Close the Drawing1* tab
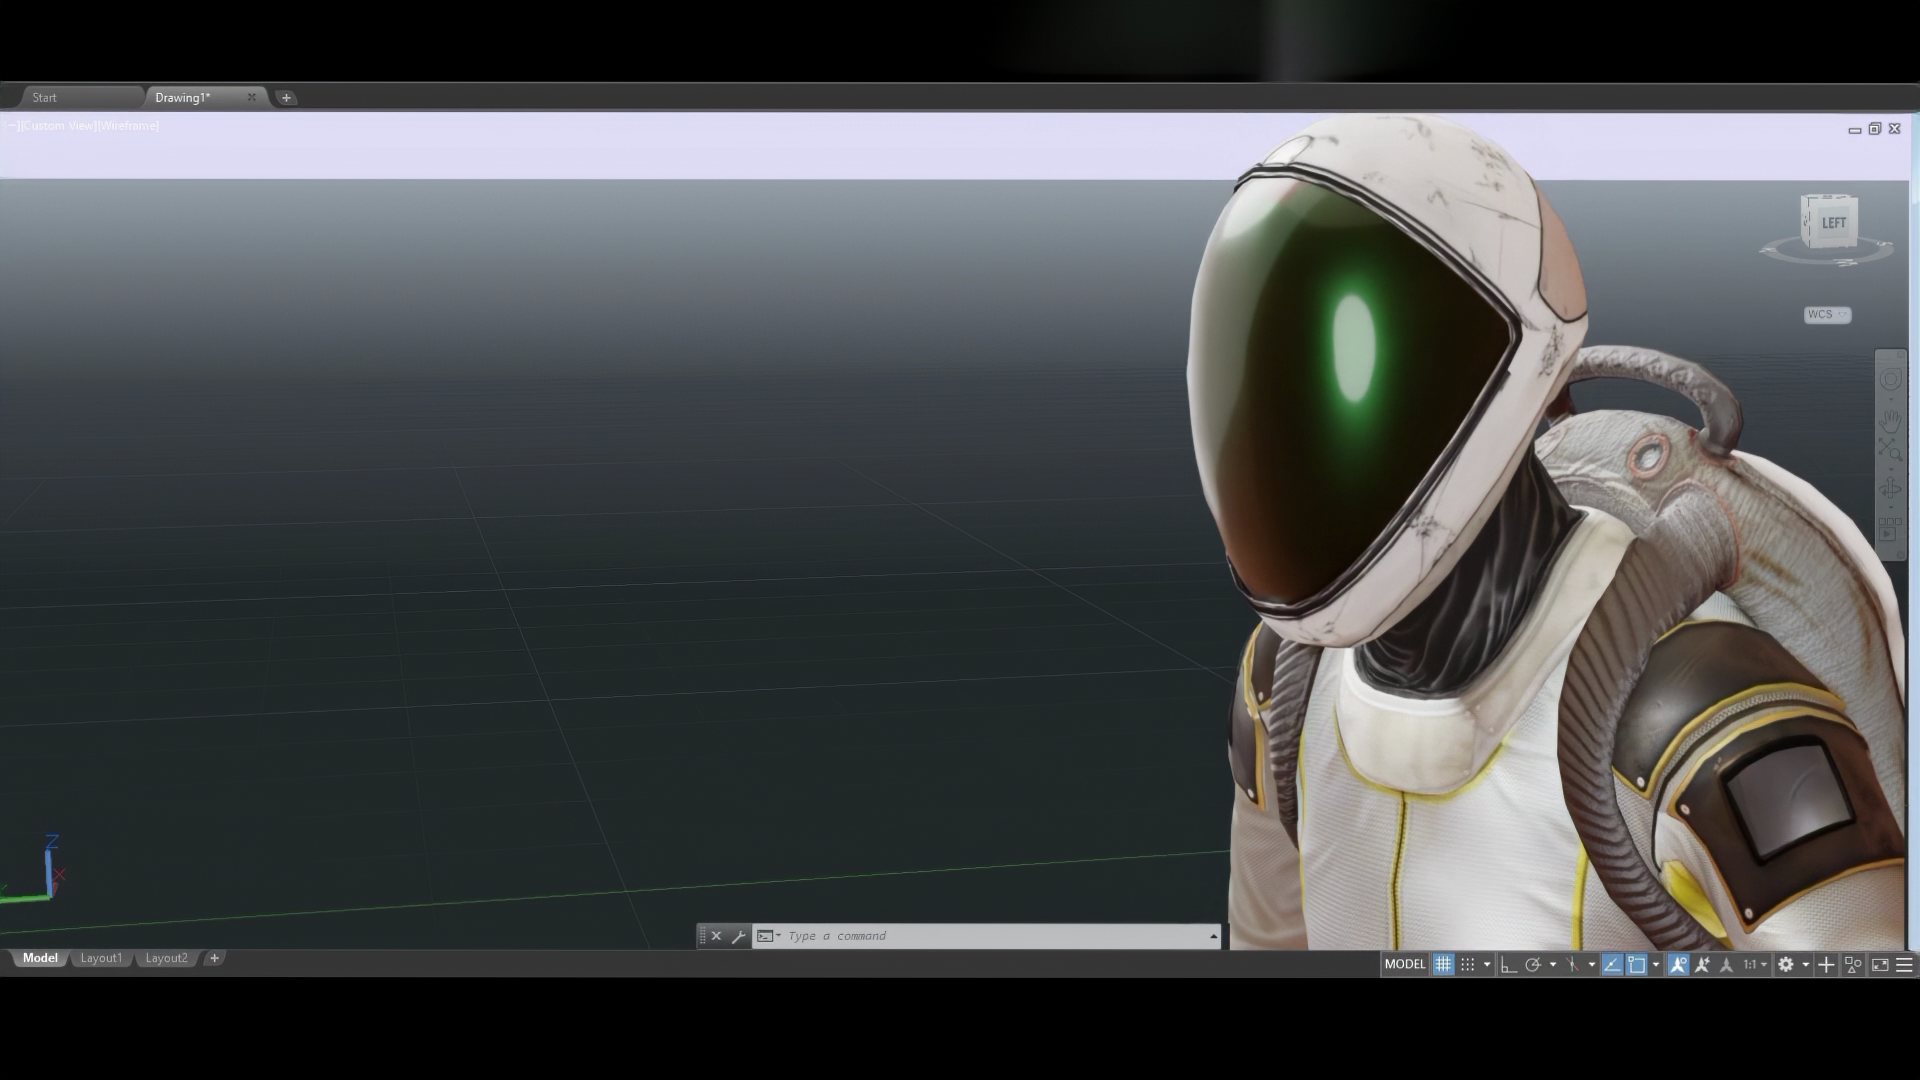Viewport: 1920px width, 1080px height. click(x=252, y=97)
